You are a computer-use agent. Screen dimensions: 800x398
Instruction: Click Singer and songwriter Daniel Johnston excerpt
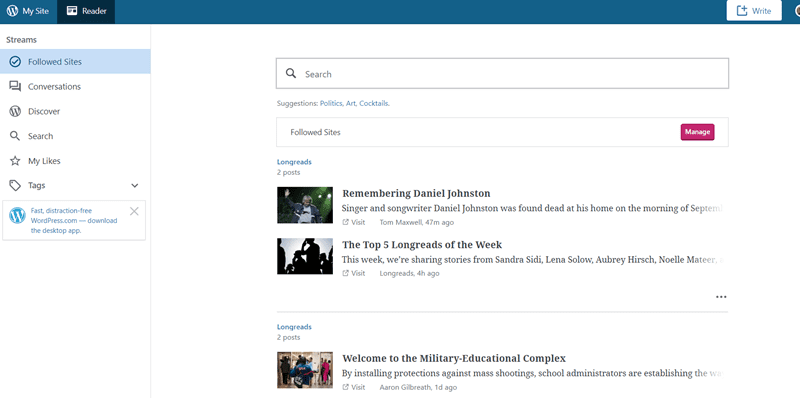click(533, 208)
